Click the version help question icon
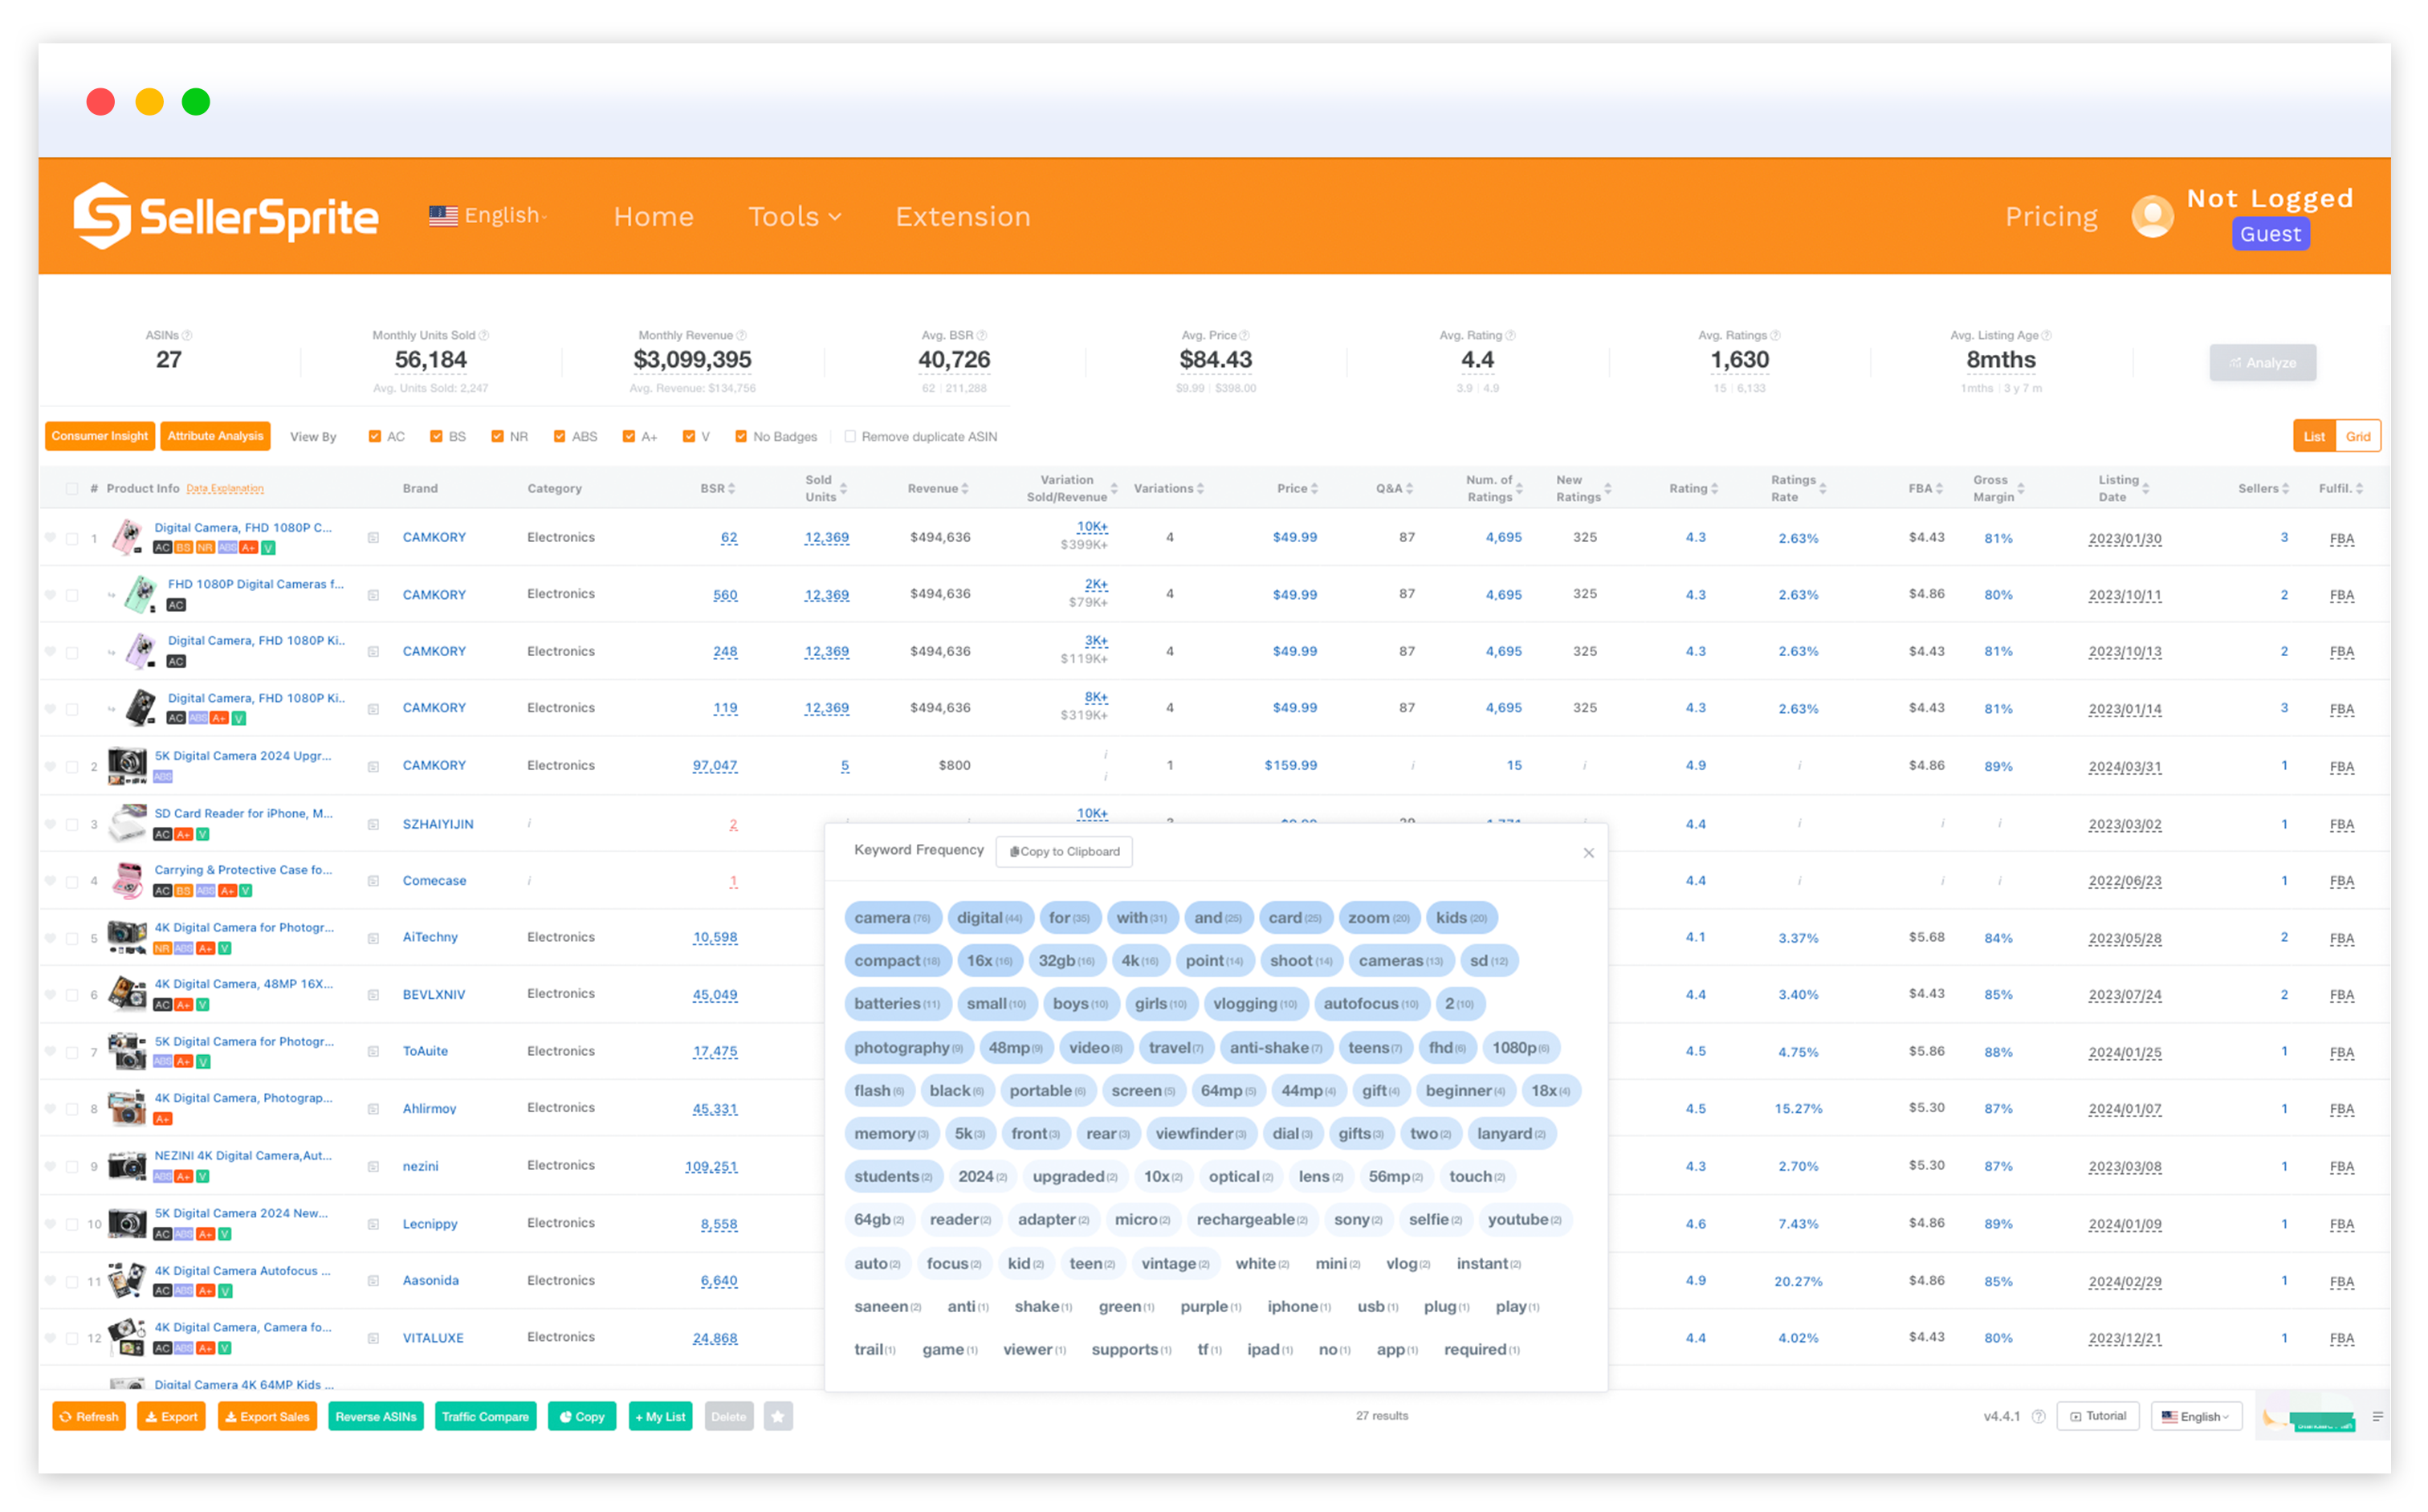Screen dimensions: 2428x1512 [2038, 1416]
